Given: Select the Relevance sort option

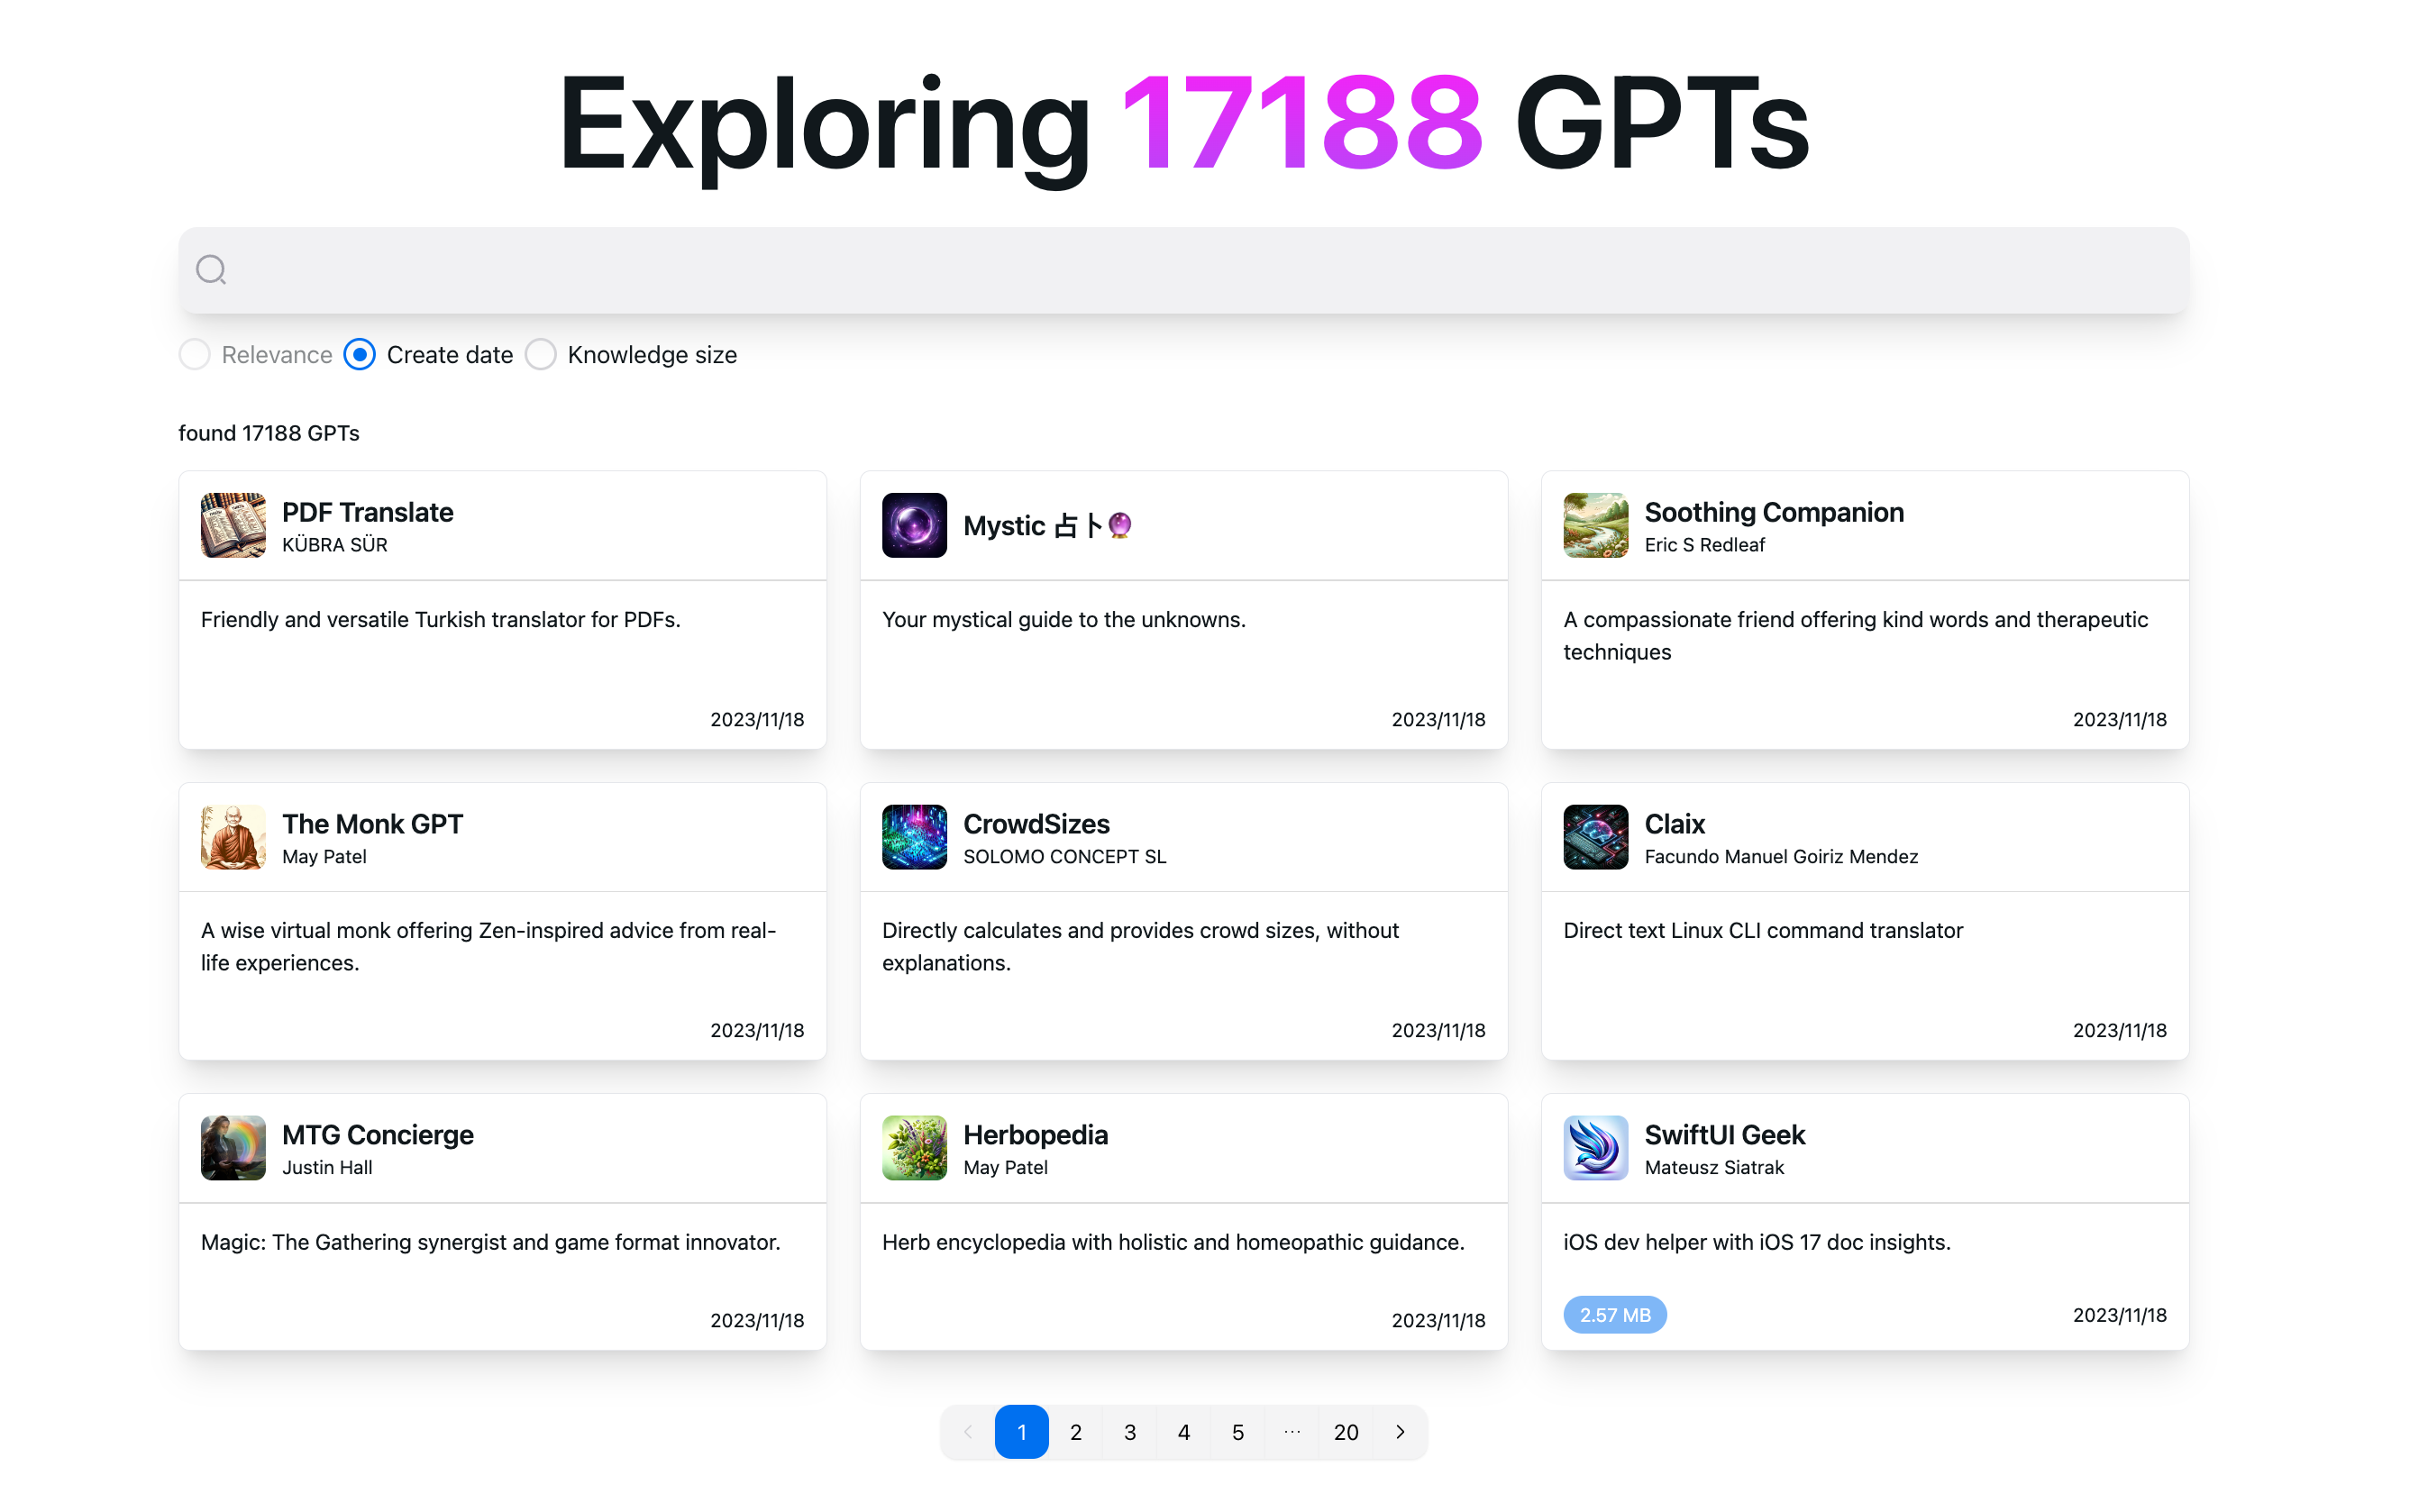Looking at the screenshot, I should [x=195, y=355].
